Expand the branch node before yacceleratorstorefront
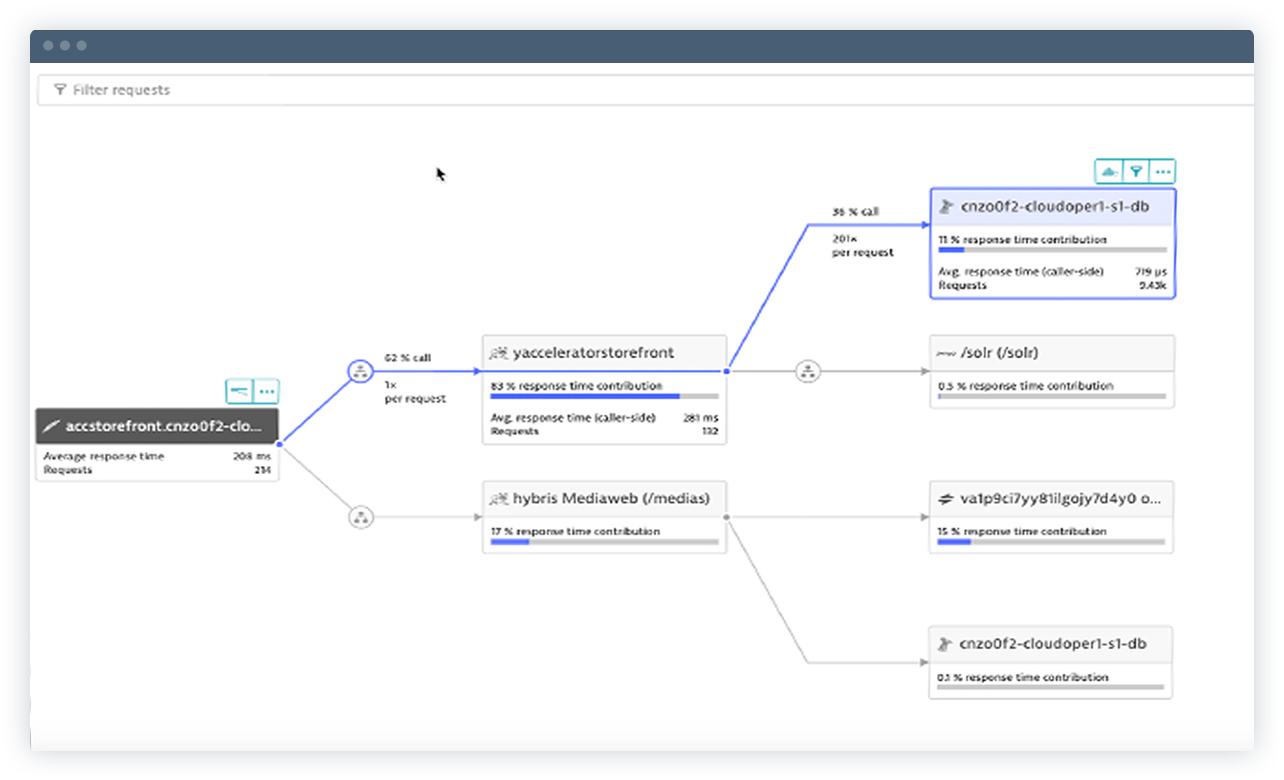Viewport: 1284px width, 780px height. (x=360, y=370)
